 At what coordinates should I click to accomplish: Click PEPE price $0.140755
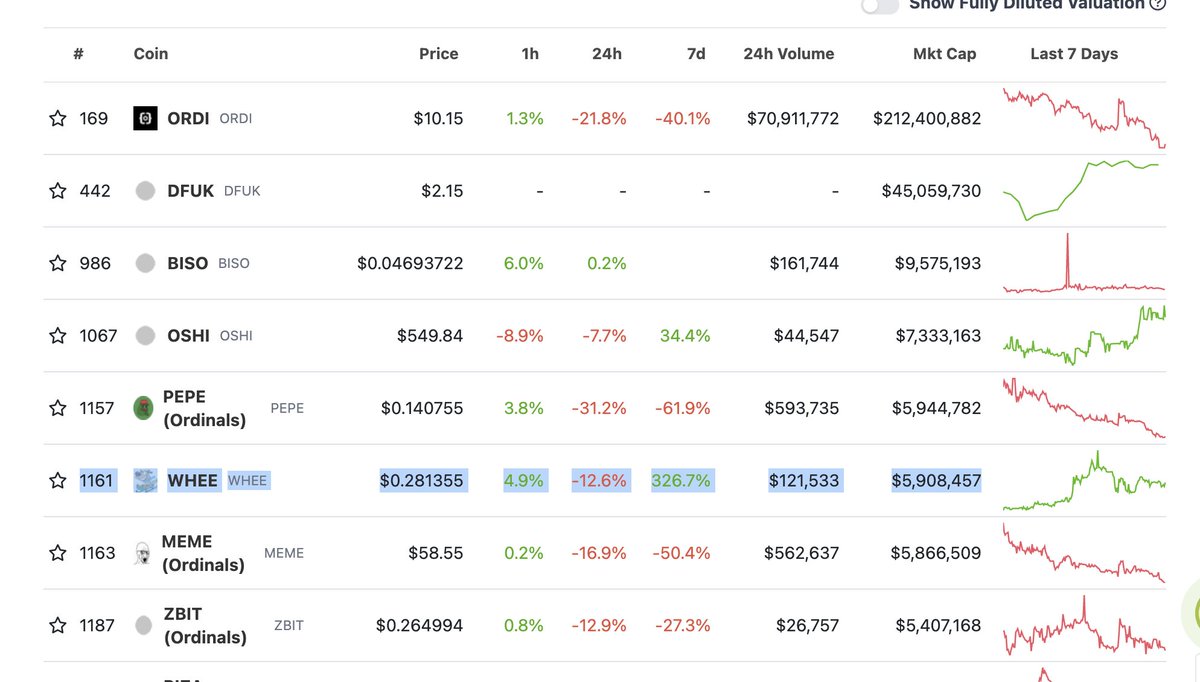tap(422, 408)
